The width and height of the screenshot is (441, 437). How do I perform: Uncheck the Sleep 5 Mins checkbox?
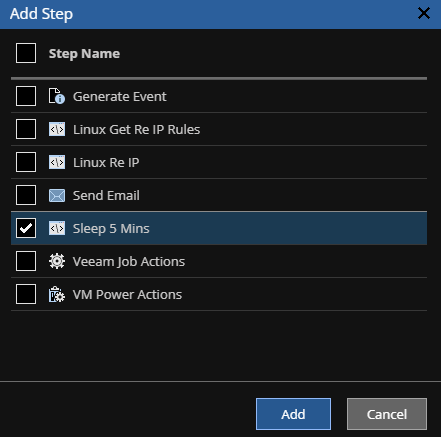click(x=26, y=228)
